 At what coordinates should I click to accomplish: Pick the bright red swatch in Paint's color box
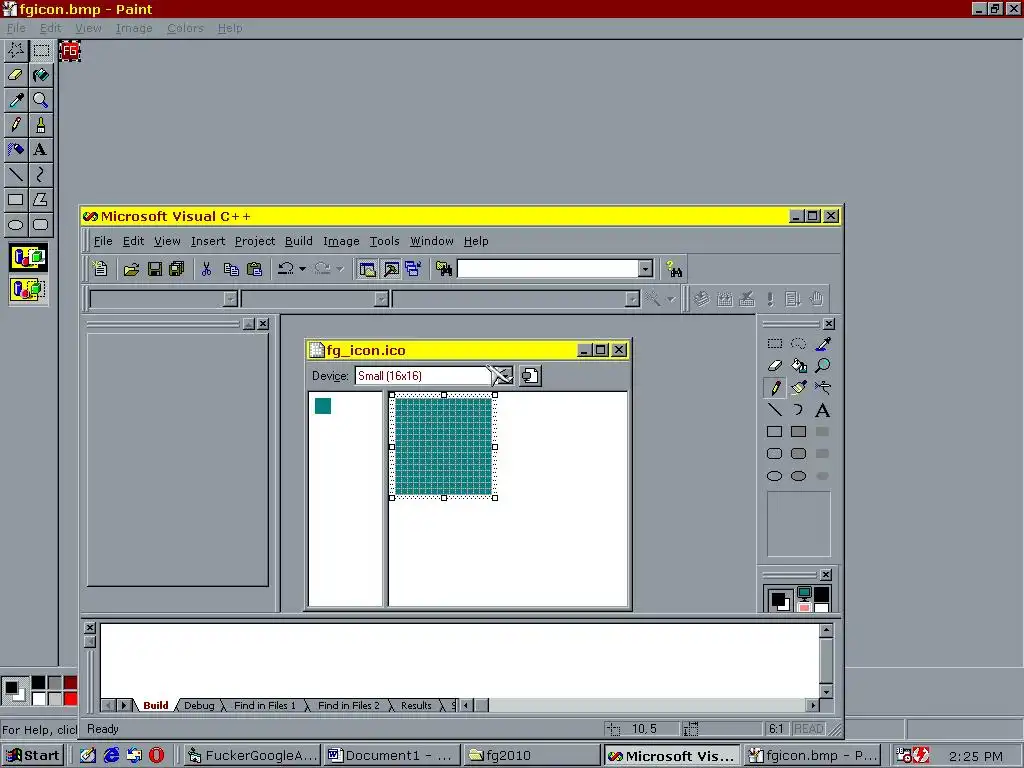point(71,699)
